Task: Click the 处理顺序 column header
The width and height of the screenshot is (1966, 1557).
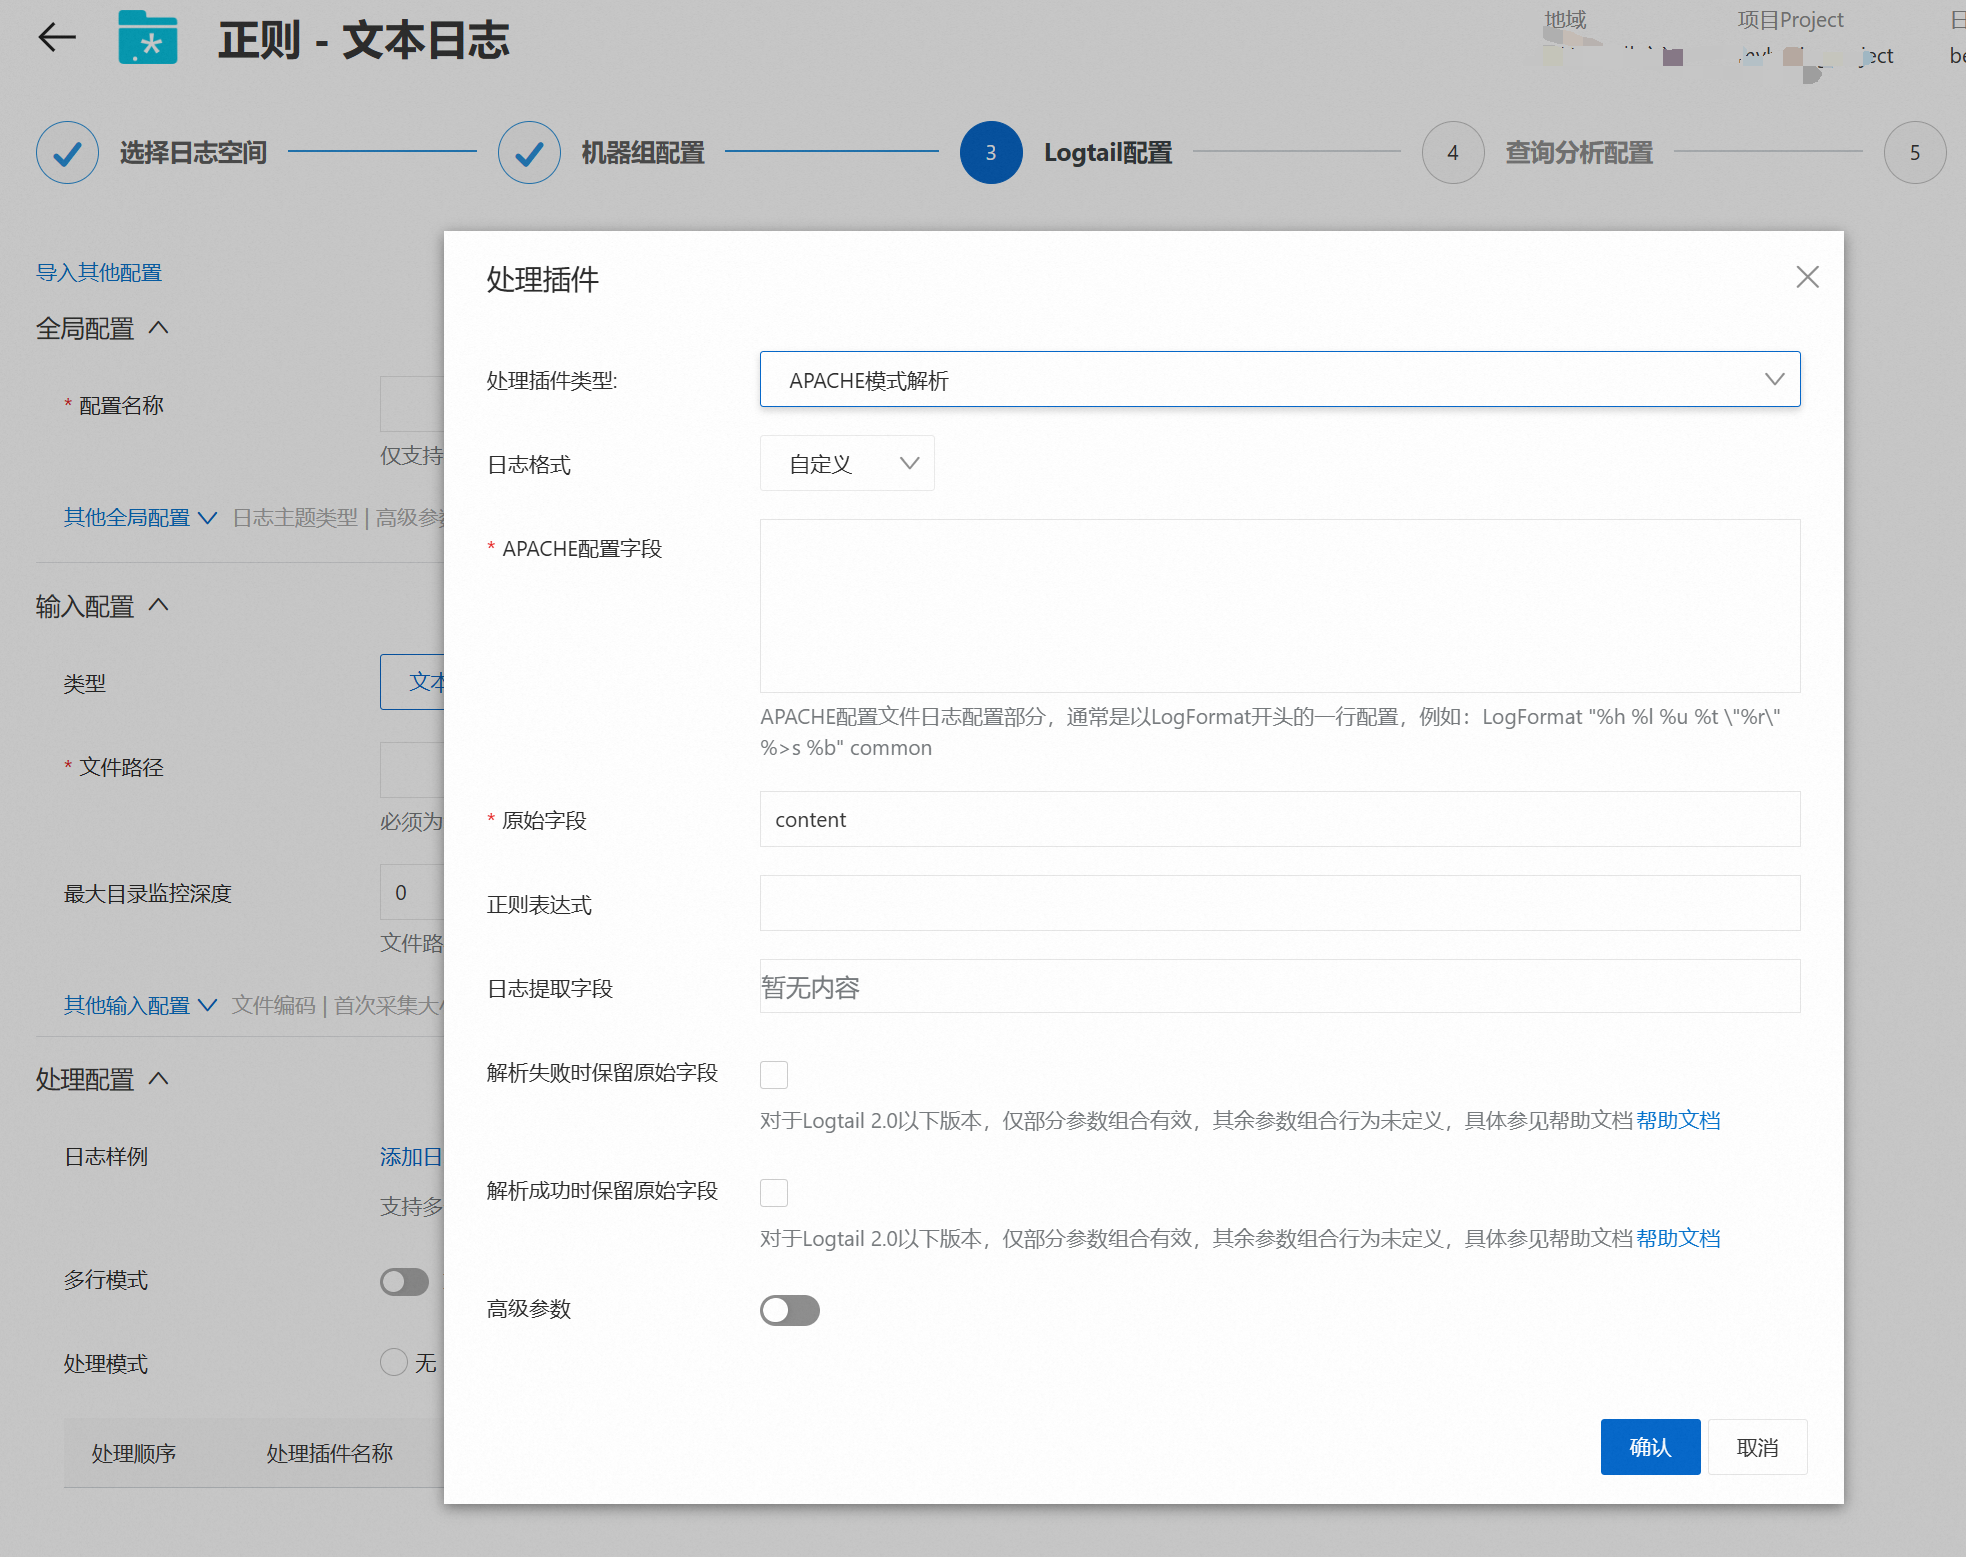Action: tap(134, 1453)
